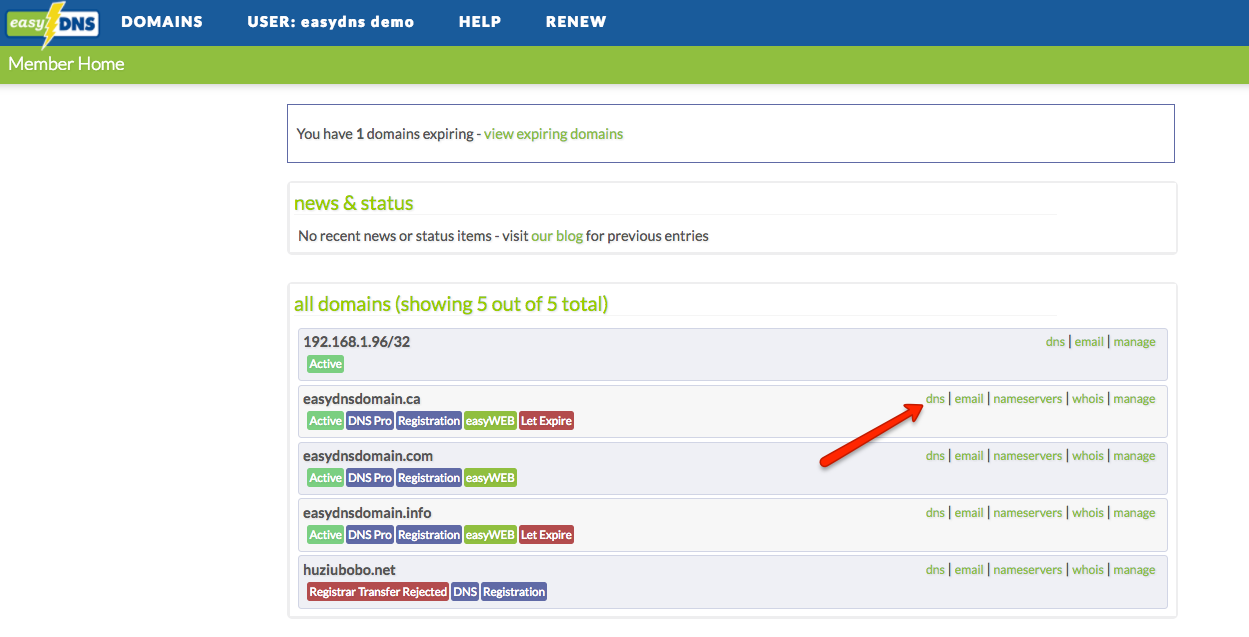
Task: Visit the our blog link
Action: pyautogui.click(x=557, y=236)
